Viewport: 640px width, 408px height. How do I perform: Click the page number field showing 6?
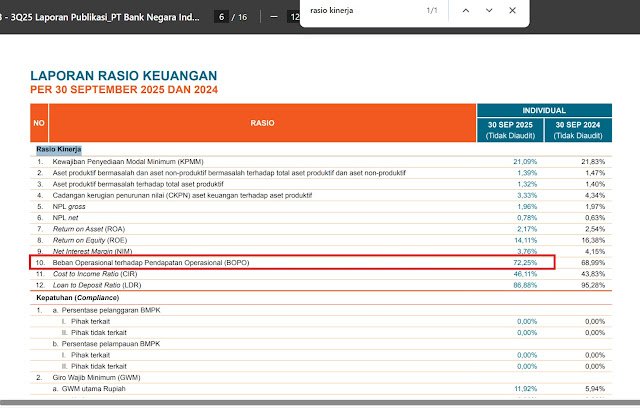[x=221, y=17]
